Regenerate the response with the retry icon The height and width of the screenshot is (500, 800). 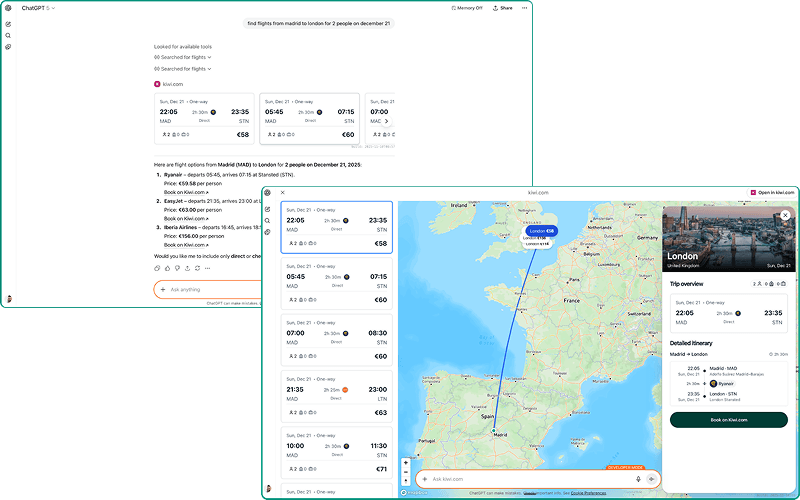[x=197, y=268]
